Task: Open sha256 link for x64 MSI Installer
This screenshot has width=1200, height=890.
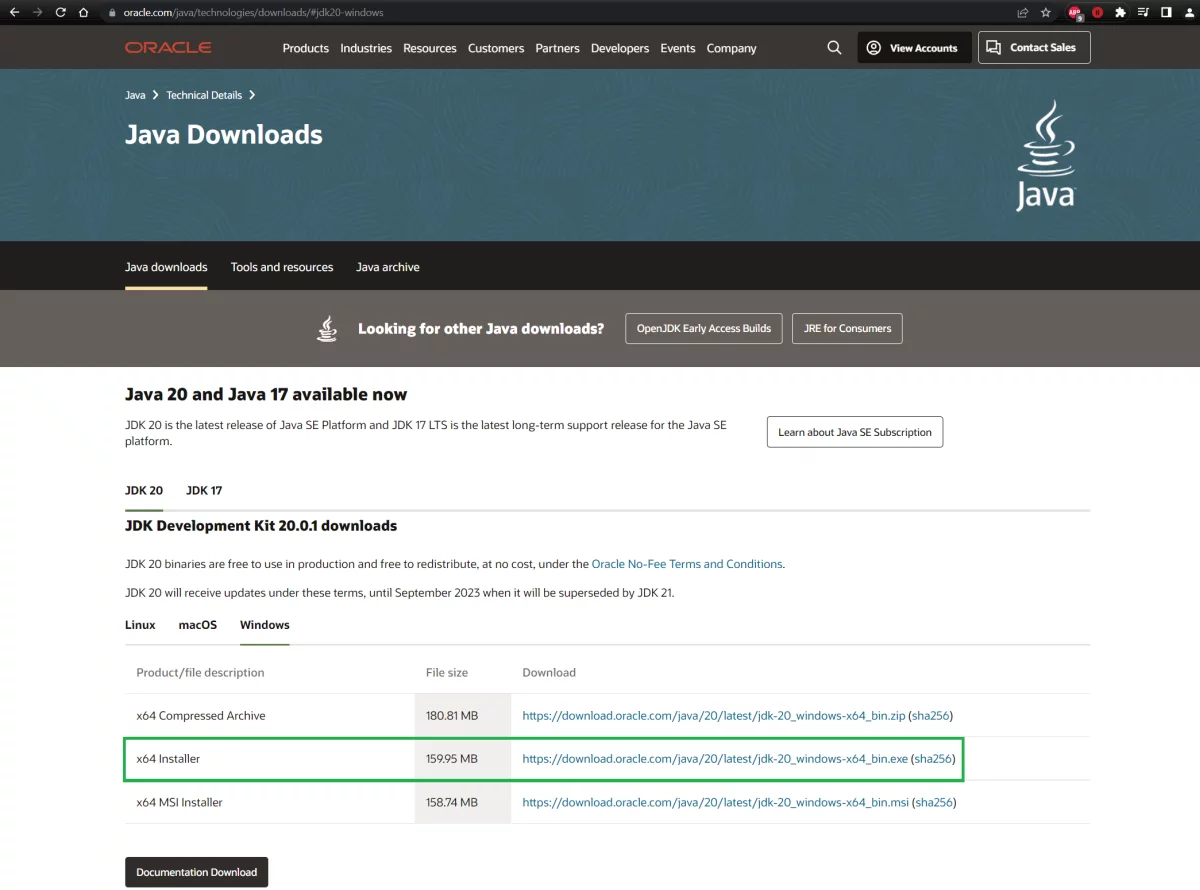Action: [x=934, y=802]
